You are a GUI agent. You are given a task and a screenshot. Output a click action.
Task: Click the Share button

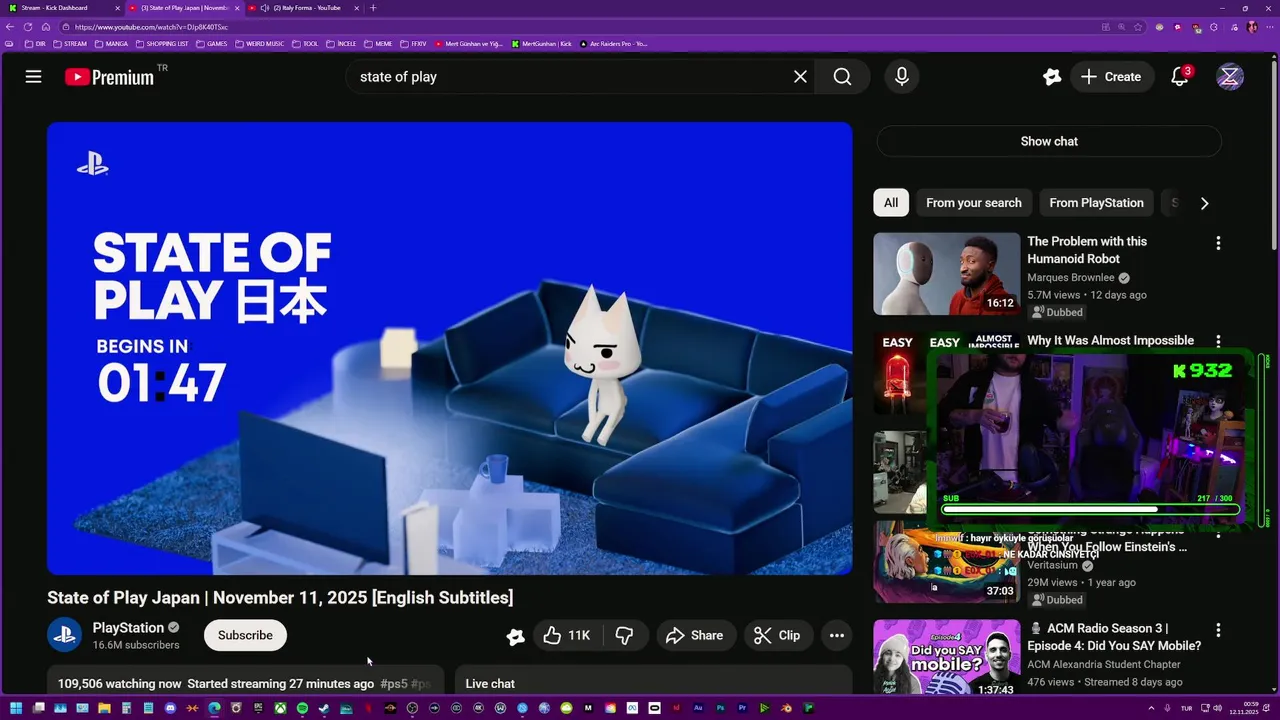coord(694,635)
